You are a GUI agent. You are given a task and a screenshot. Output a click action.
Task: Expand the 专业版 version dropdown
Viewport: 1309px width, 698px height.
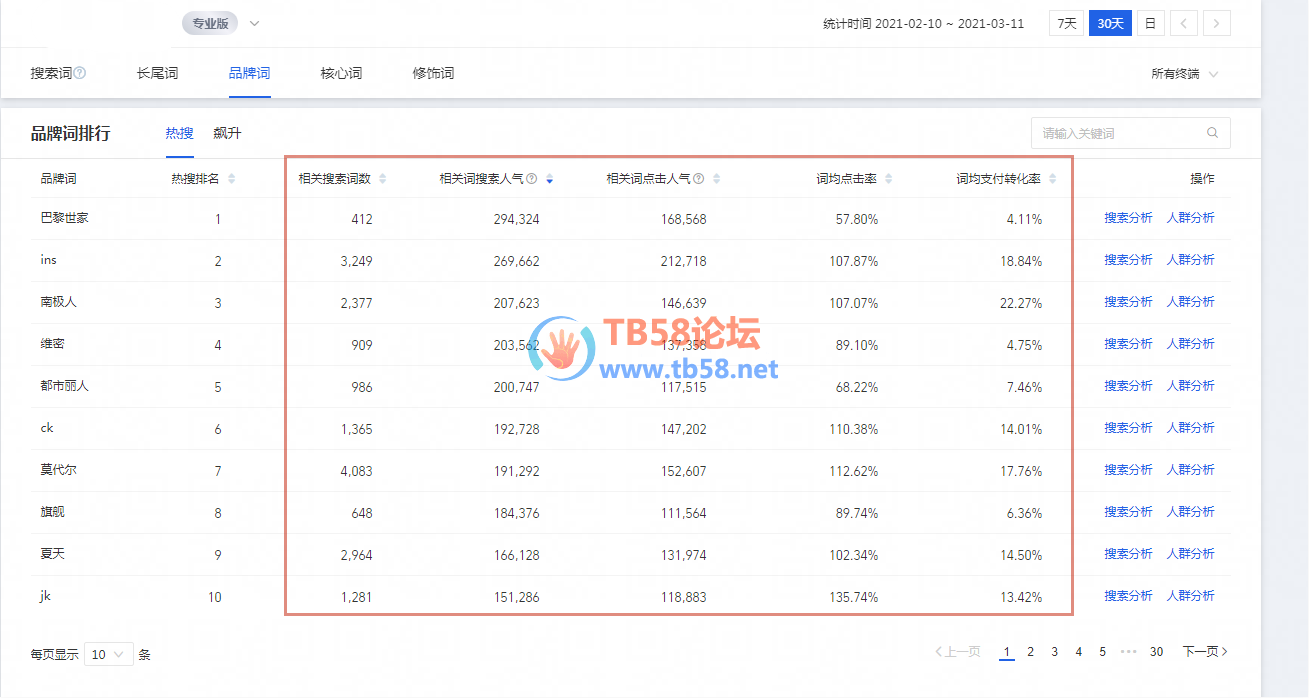[254, 23]
